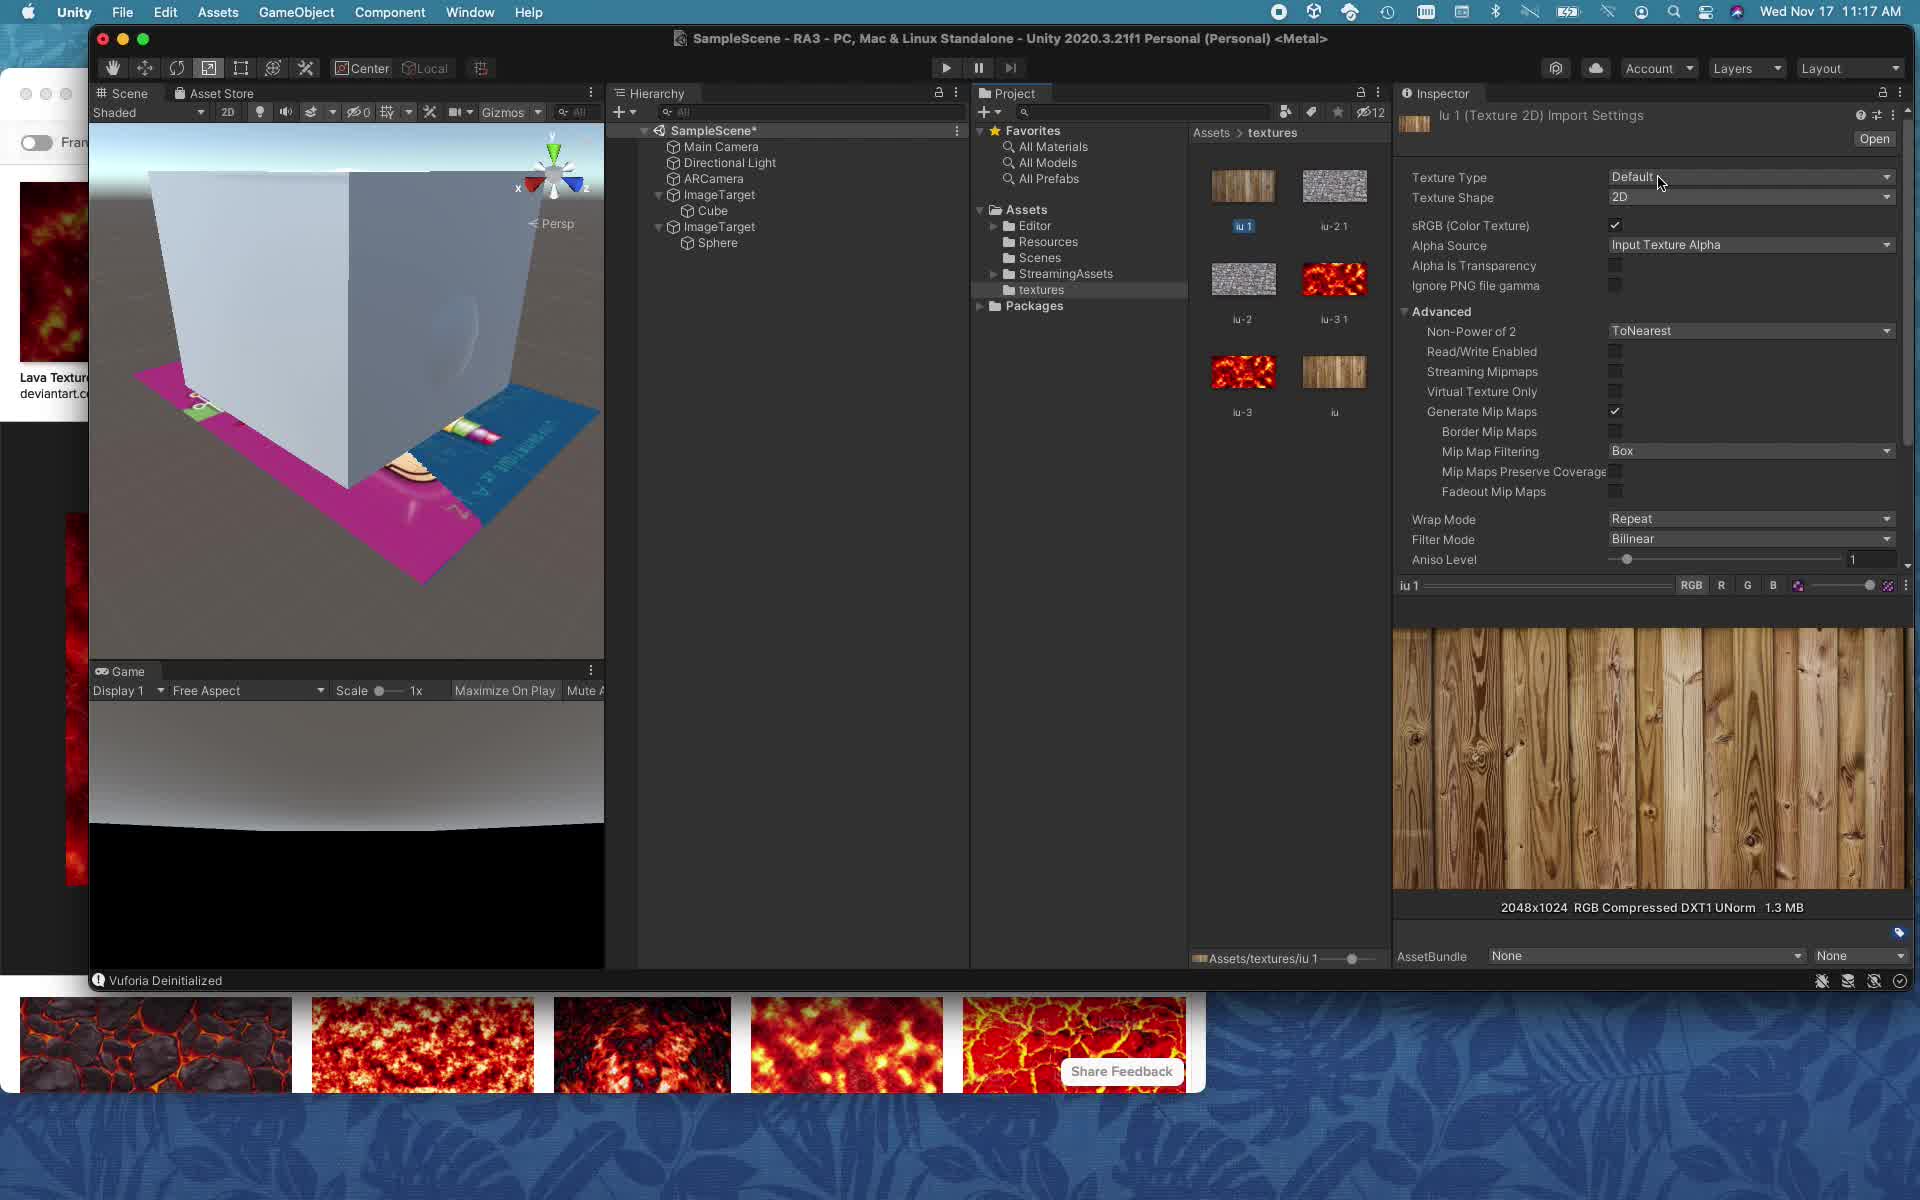Open Alpha Source dropdown
This screenshot has width=1920, height=1200.
[x=1751, y=245]
